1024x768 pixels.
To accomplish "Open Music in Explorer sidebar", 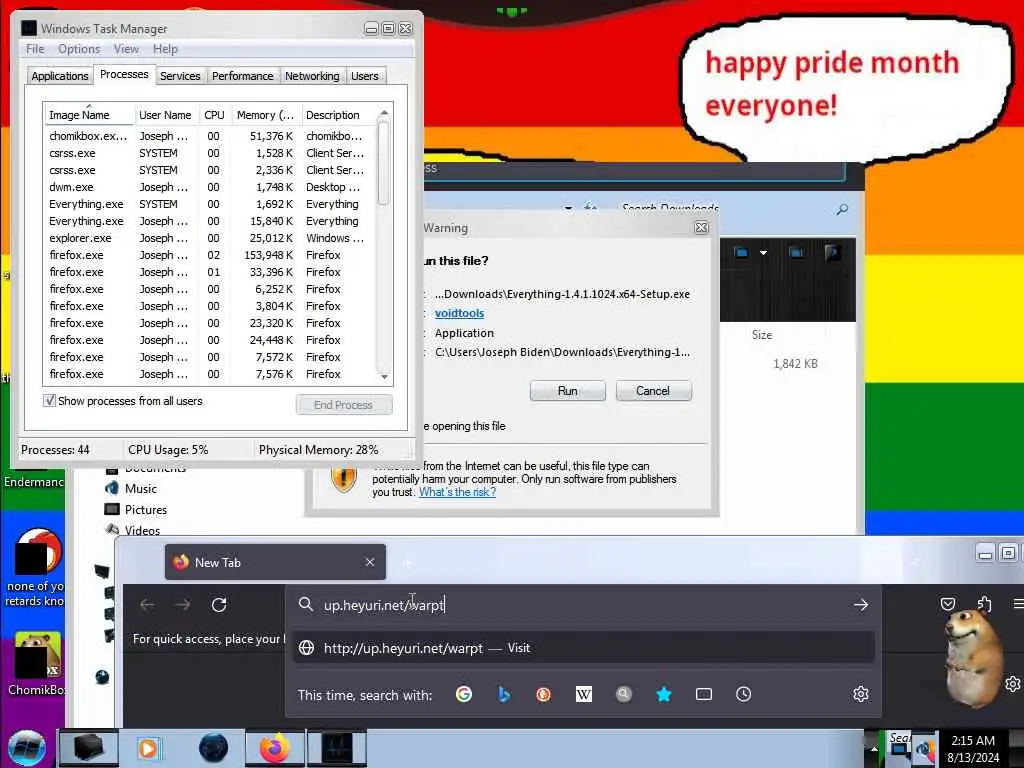I will pos(131,488).
